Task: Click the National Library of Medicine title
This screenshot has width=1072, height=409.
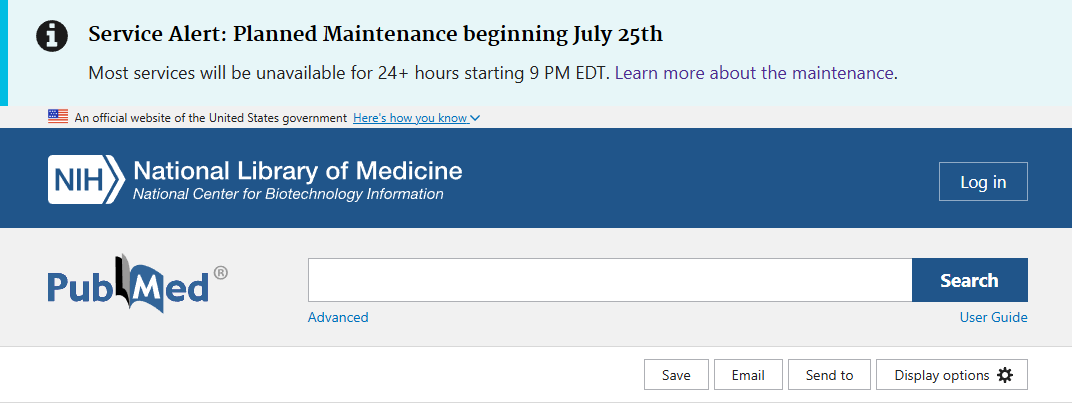Action: 298,170
